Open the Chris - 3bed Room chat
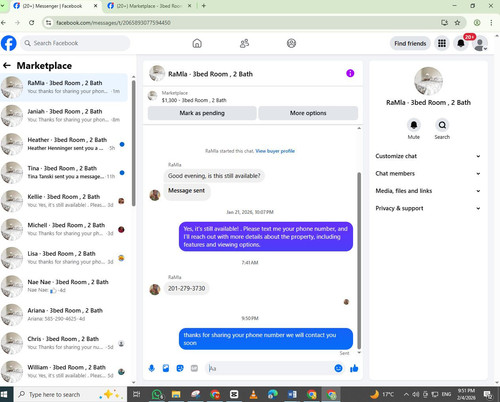The image size is (500, 402). click(64, 343)
